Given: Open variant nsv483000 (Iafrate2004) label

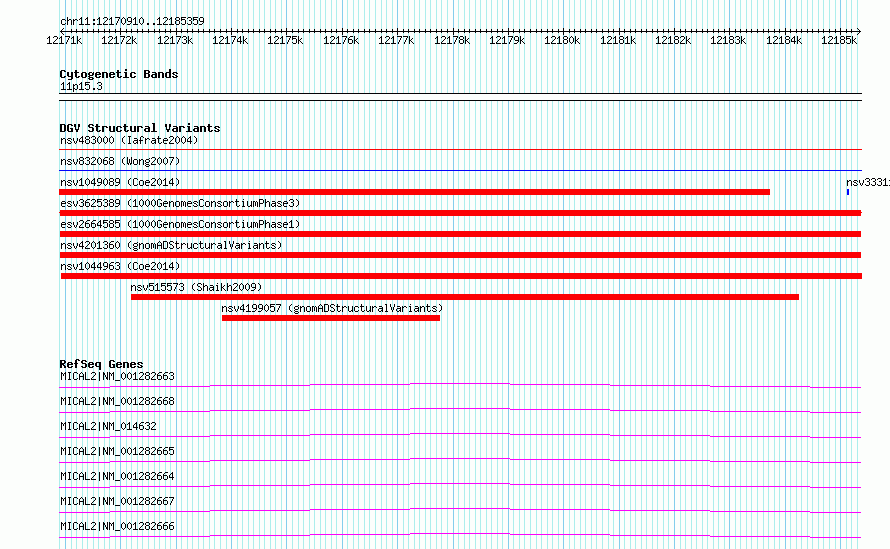Looking at the screenshot, I should point(129,140).
